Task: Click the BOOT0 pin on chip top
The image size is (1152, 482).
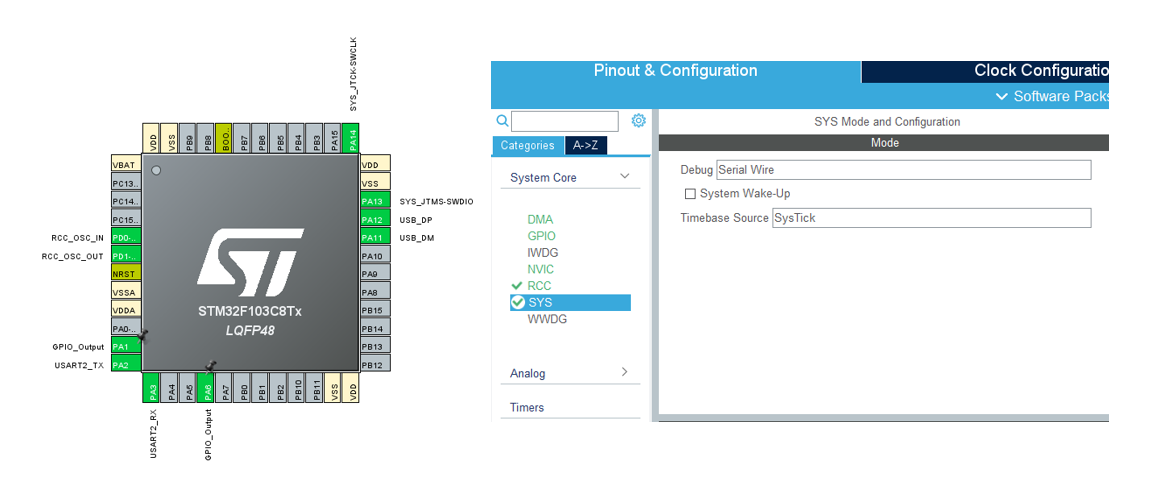Action: tap(225, 138)
